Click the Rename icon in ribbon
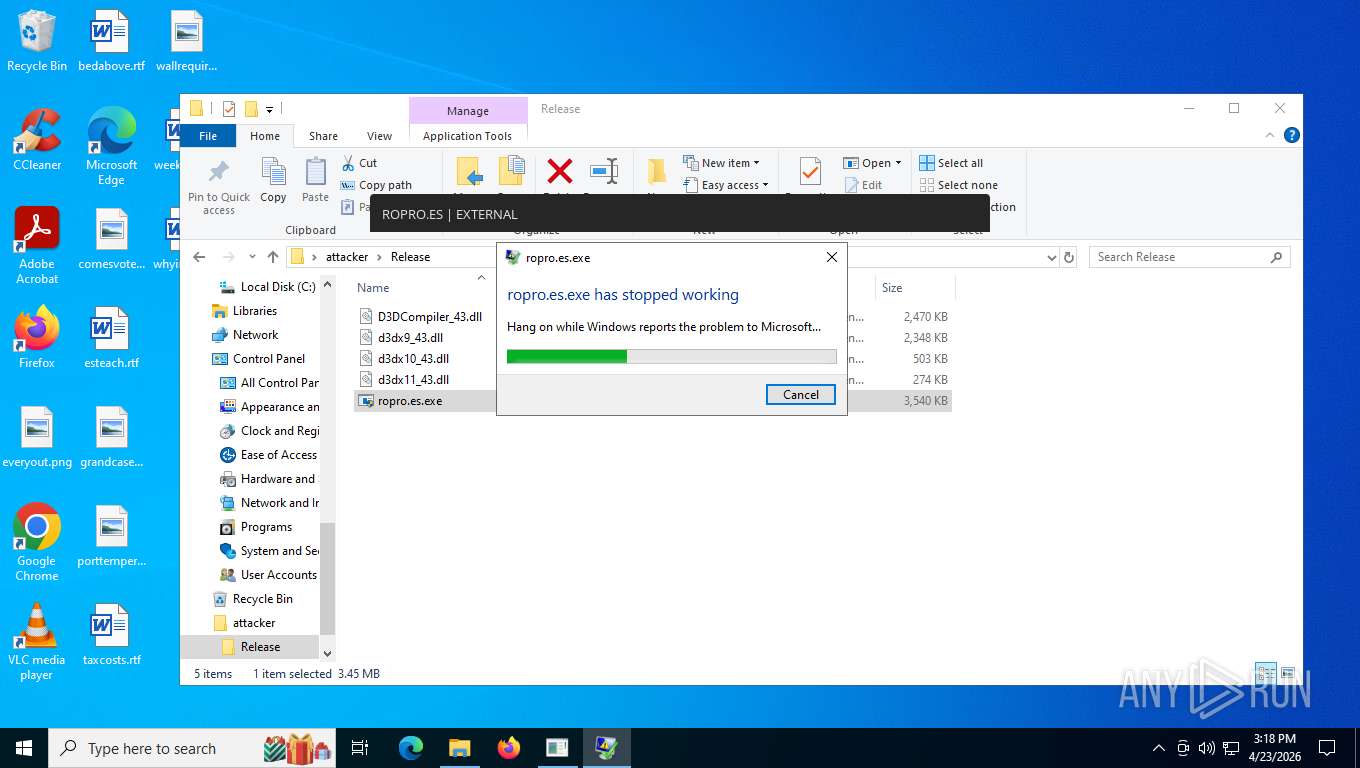Viewport: 1360px width, 768px height. (604, 171)
